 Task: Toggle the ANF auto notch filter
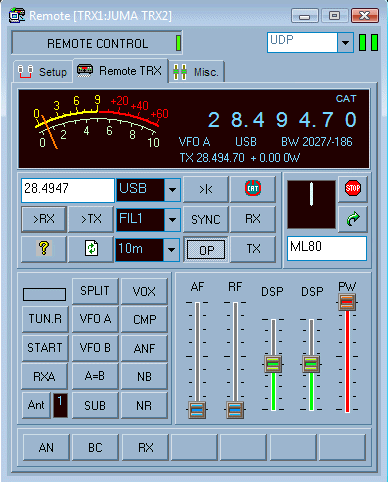click(x=144, y=349)
